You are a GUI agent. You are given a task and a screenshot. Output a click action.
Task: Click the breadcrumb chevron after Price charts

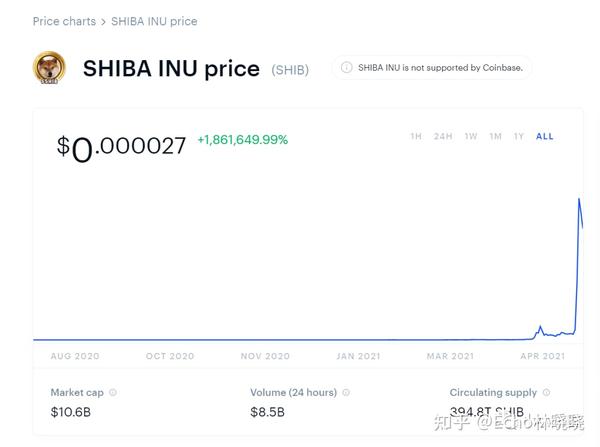[x=103, y=22]
